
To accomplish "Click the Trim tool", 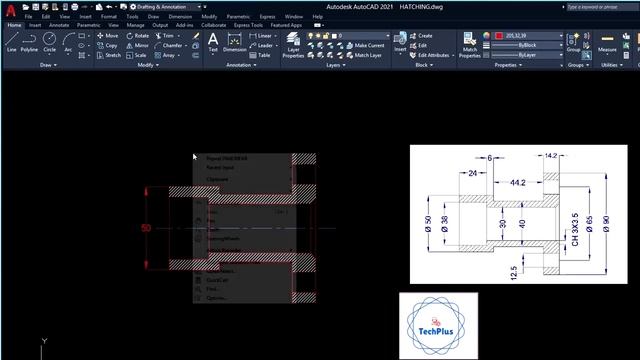I will point(164,36).
